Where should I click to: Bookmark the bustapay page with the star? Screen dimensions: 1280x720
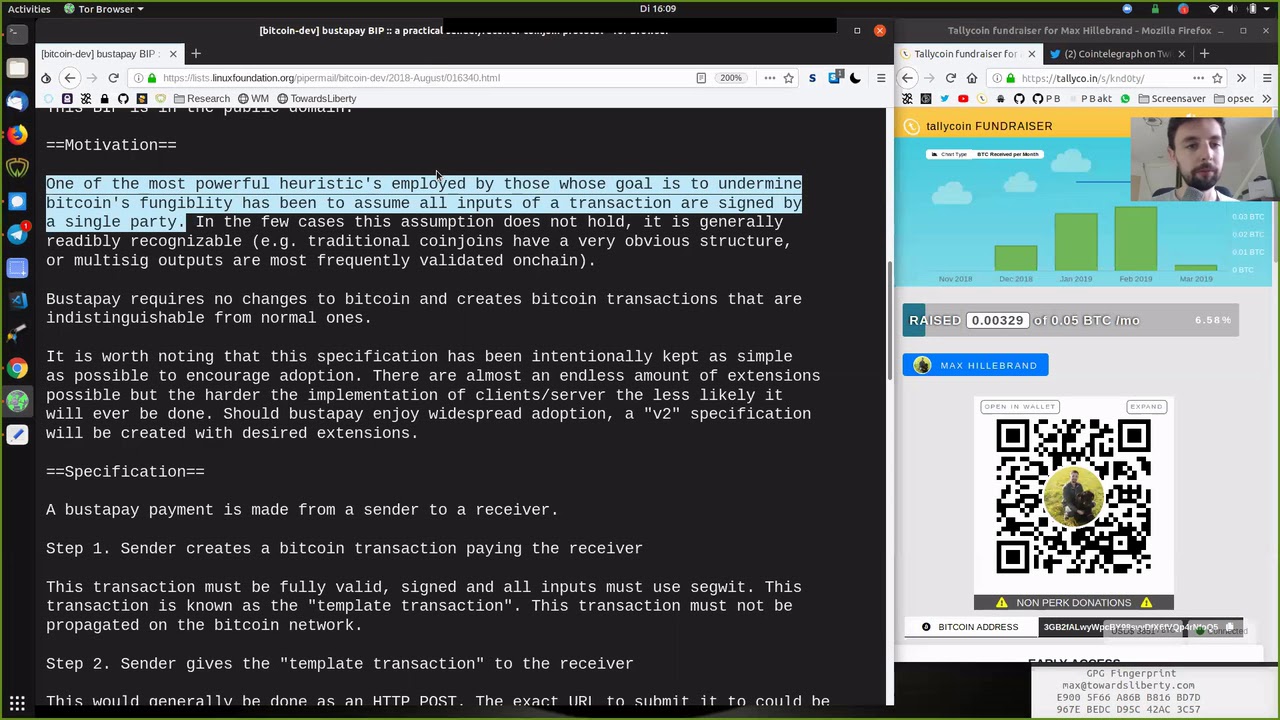(789, 78)
